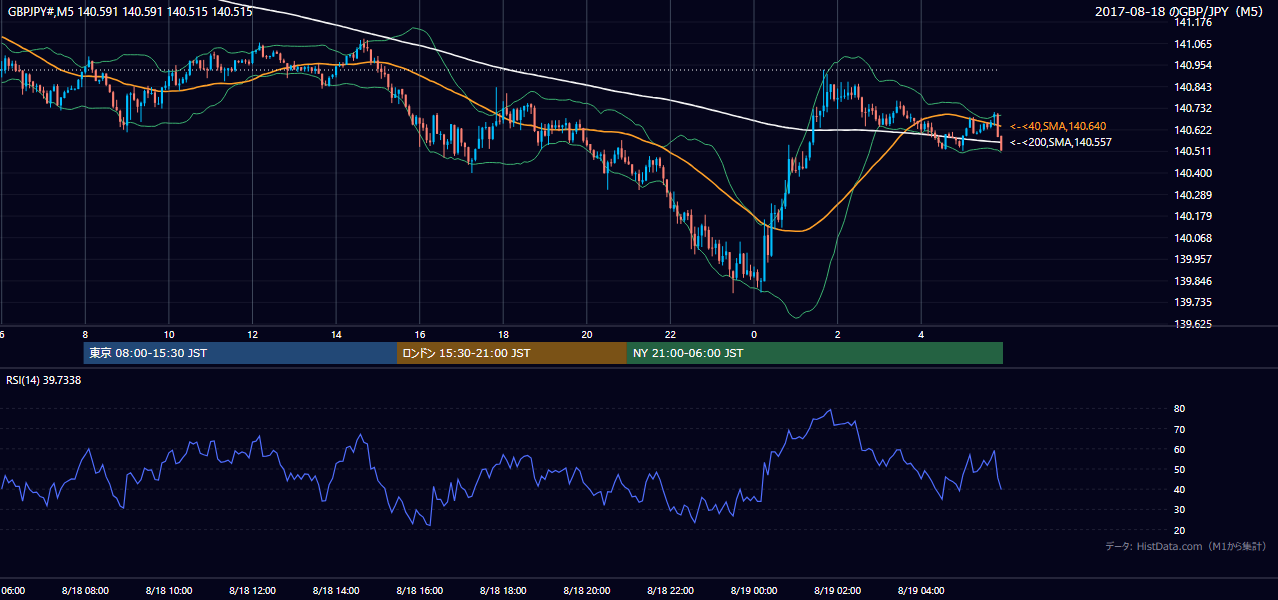Click the 141.176 price axis label
Viewport: 1278px width, 600px height.
[1194, 22]
